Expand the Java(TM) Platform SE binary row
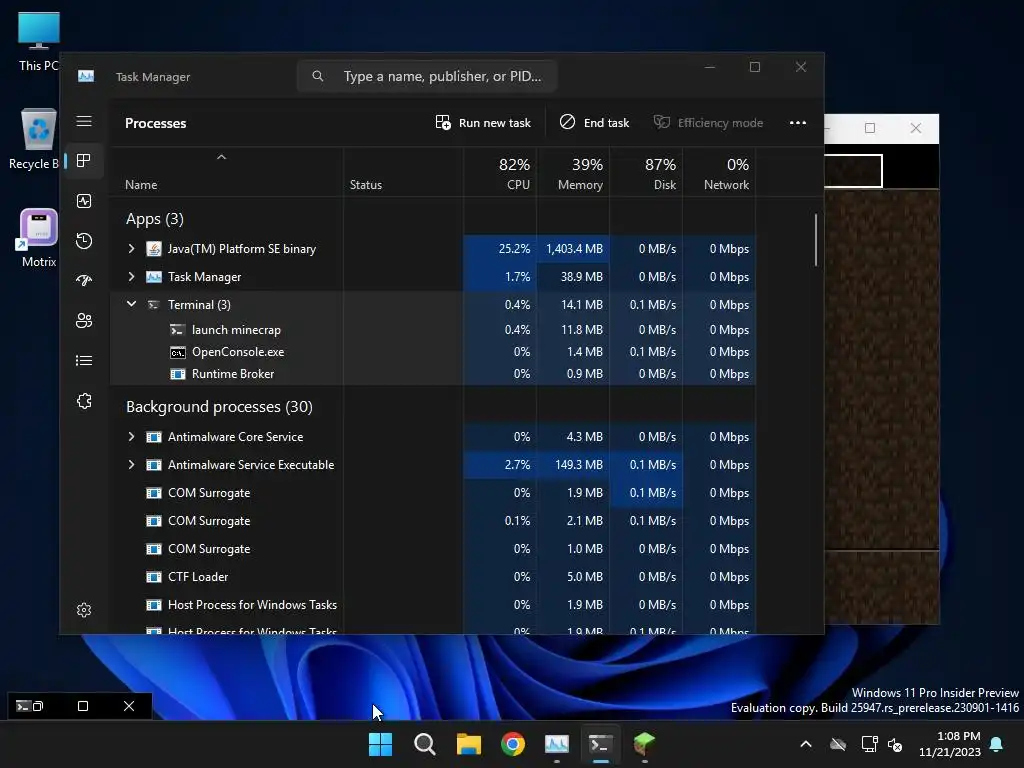This screenshot has height=768, width=1024. (x=131, y=248)
